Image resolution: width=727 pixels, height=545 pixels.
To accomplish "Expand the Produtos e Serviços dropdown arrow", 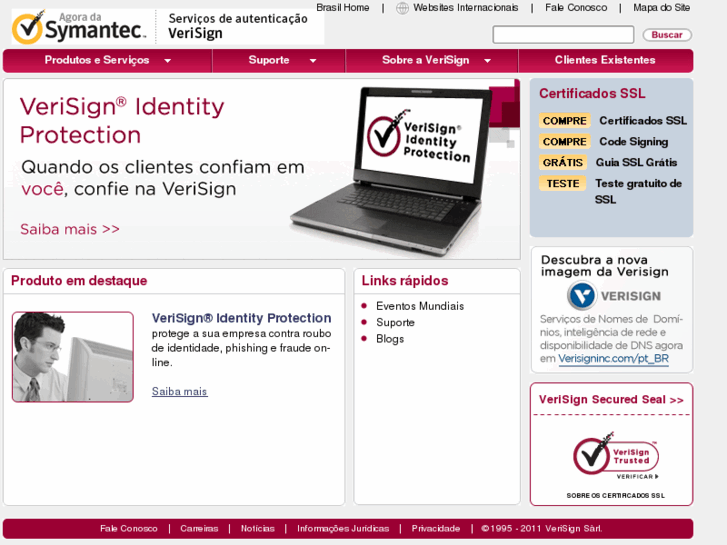I will [167, 61].
